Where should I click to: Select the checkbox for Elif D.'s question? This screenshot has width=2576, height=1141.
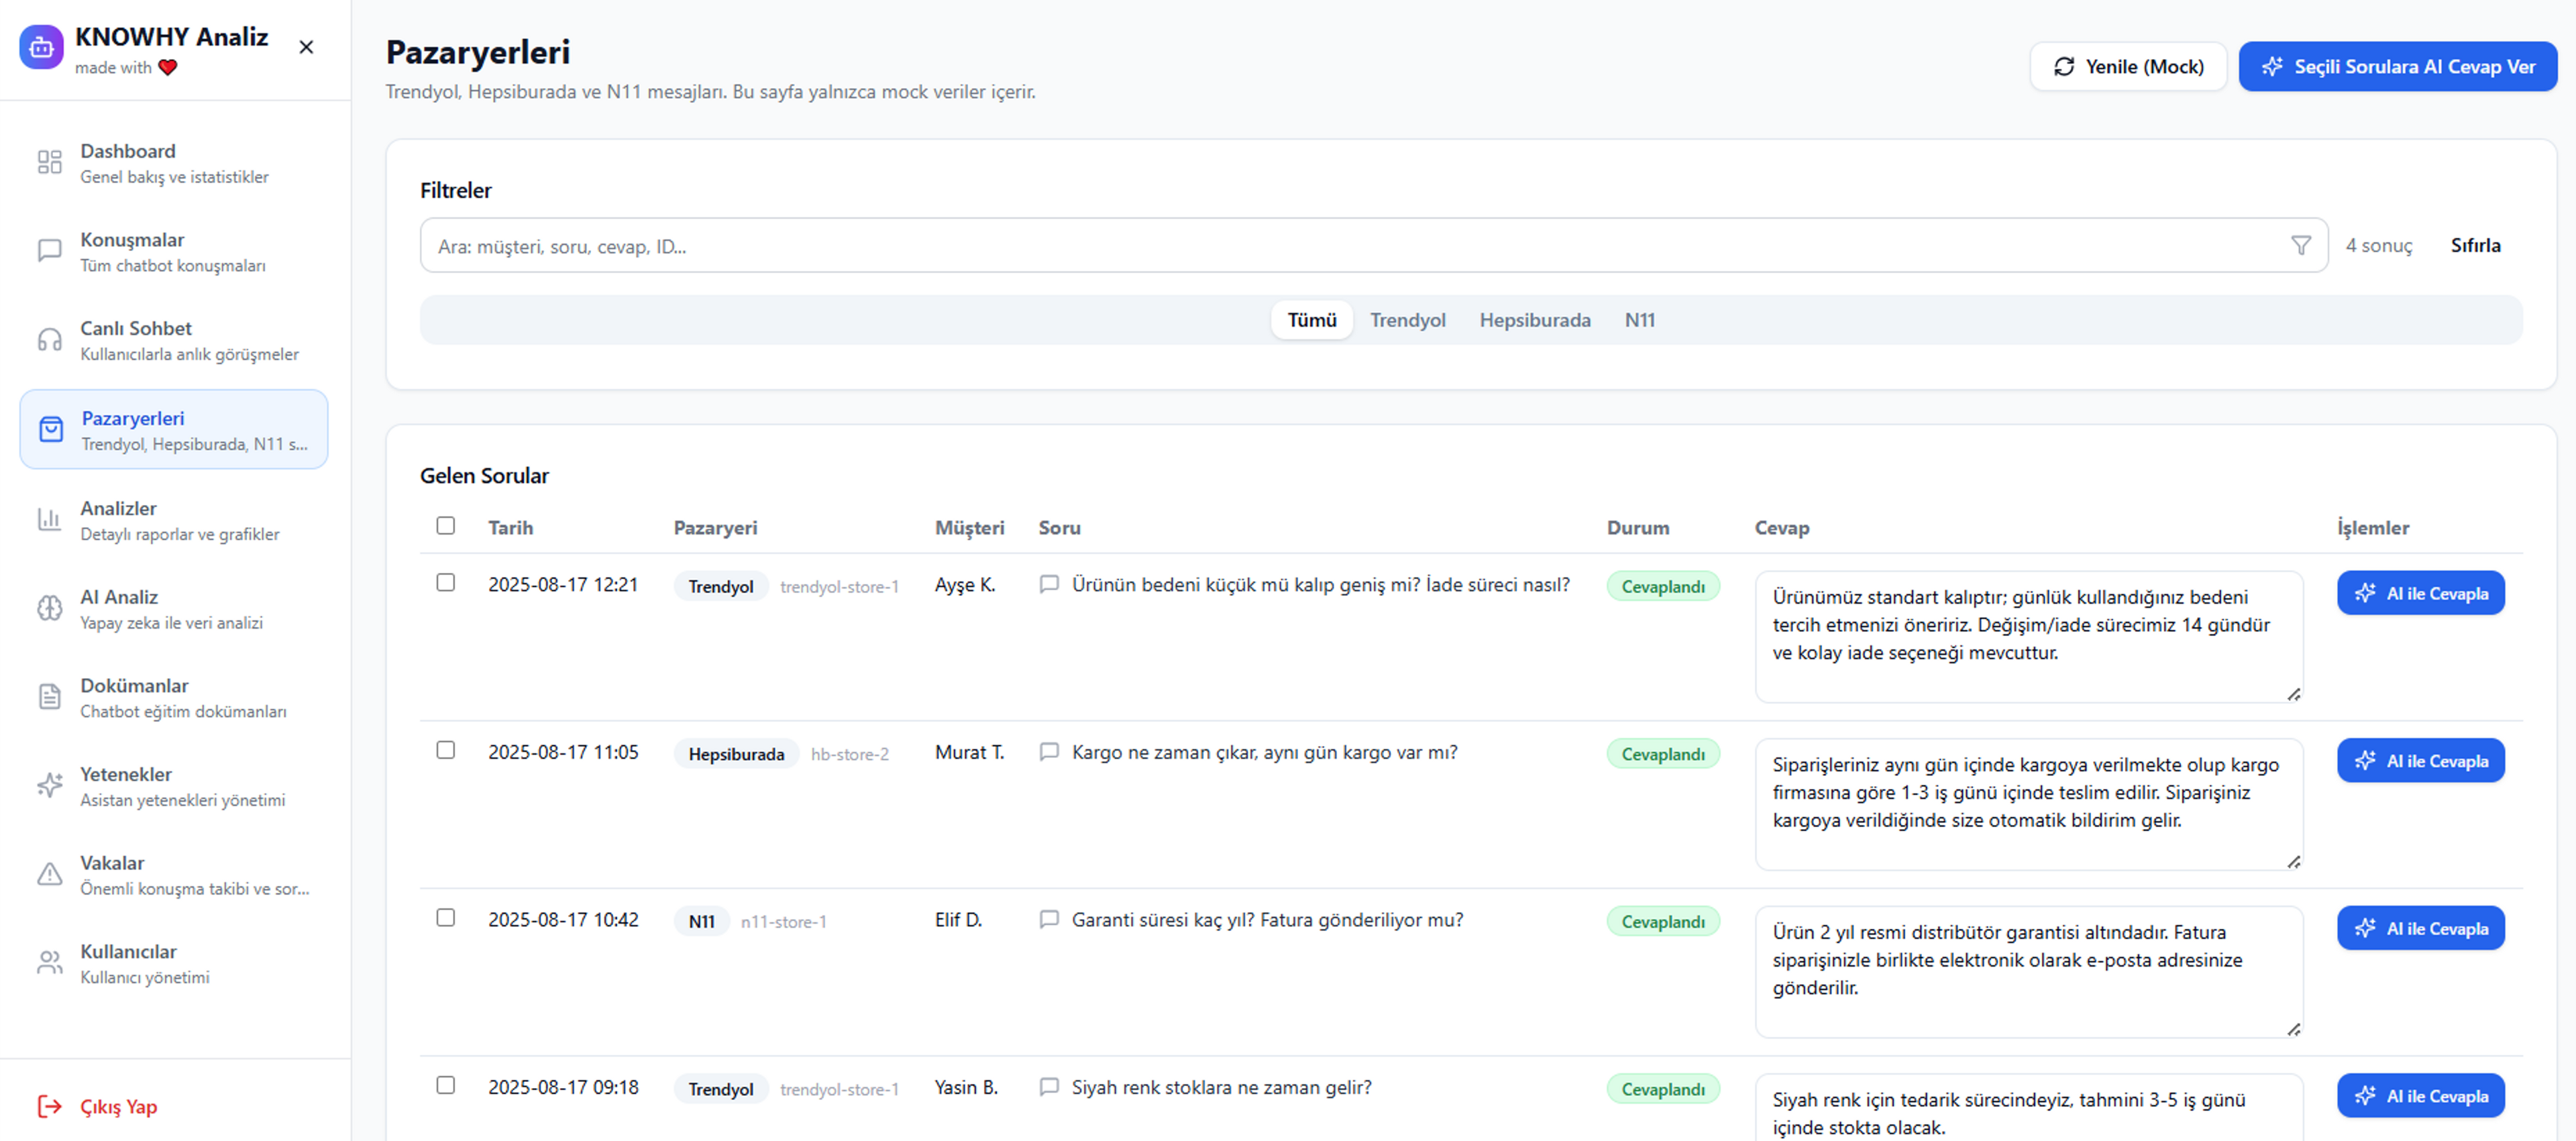(446, 918)
